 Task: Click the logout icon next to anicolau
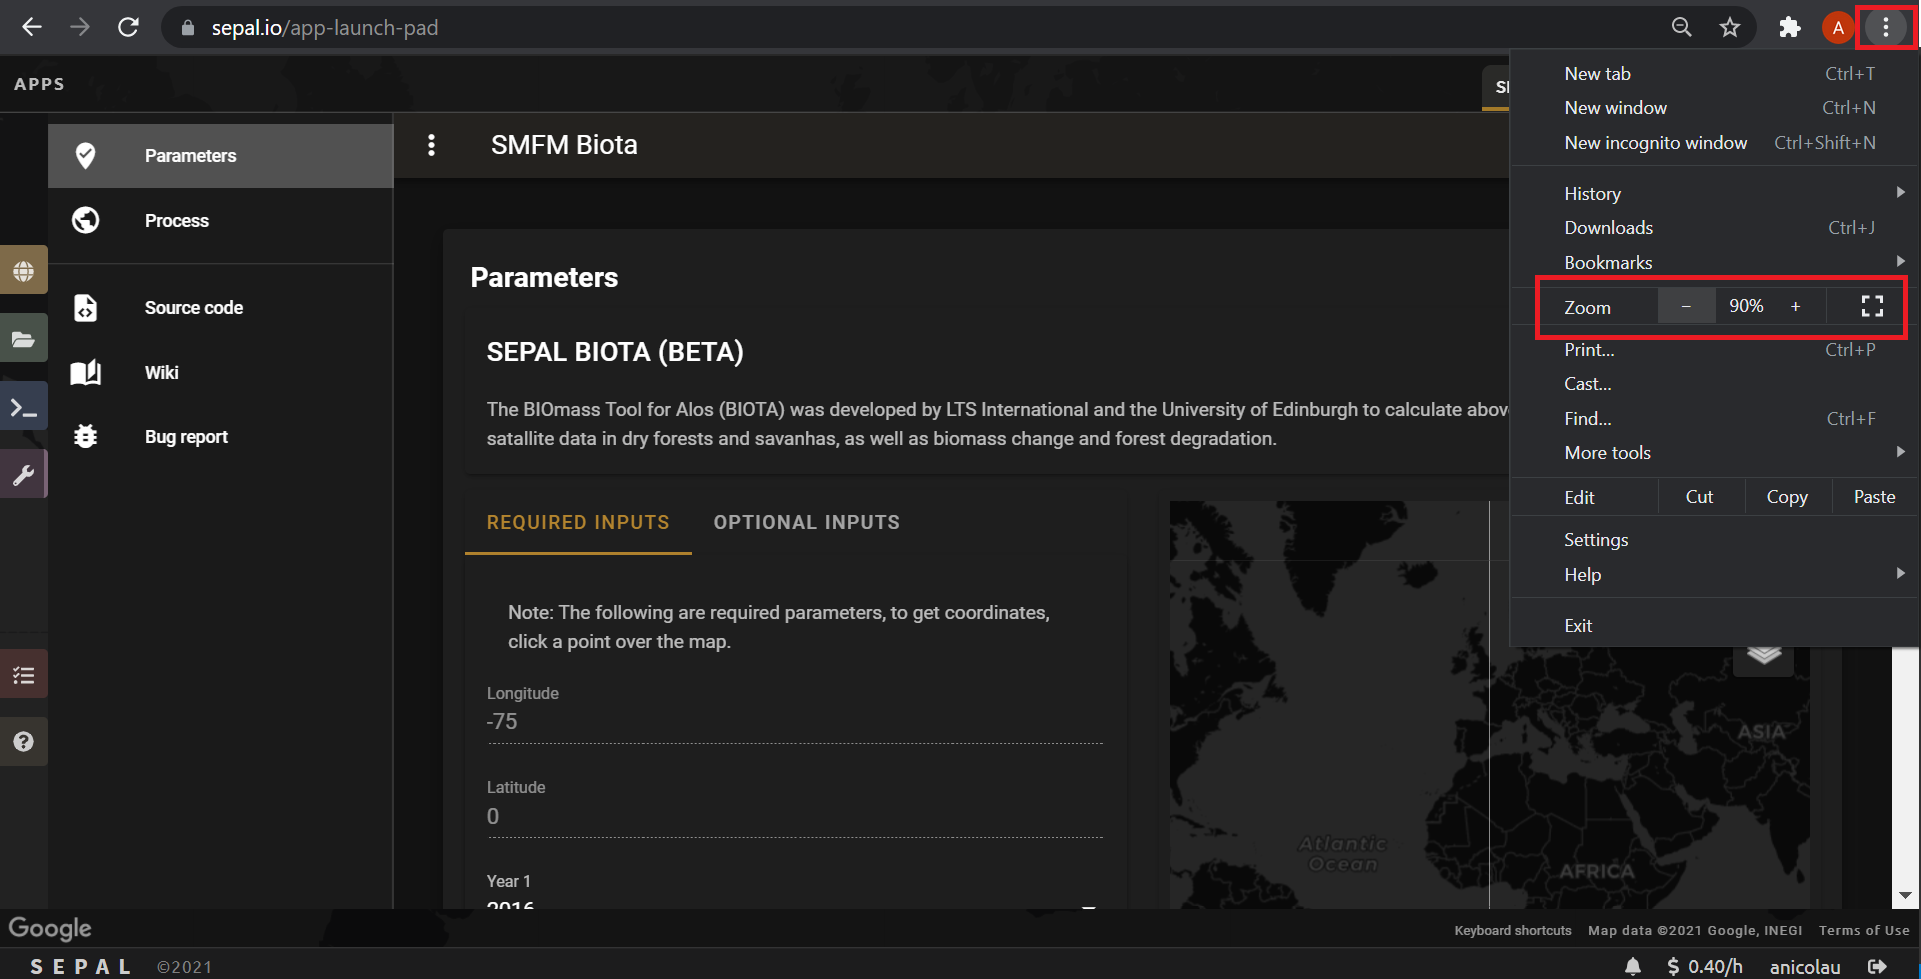(x=1877, y=966)
